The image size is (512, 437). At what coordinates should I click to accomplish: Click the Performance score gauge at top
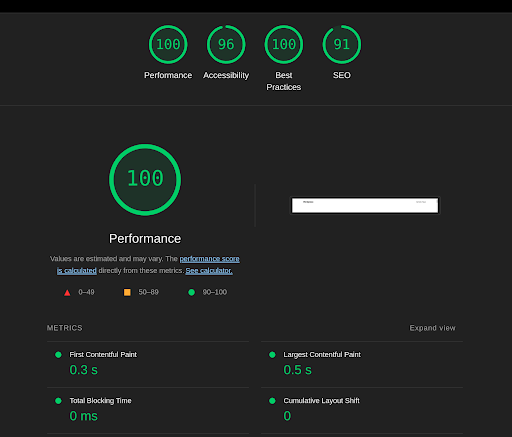point(168,44)
